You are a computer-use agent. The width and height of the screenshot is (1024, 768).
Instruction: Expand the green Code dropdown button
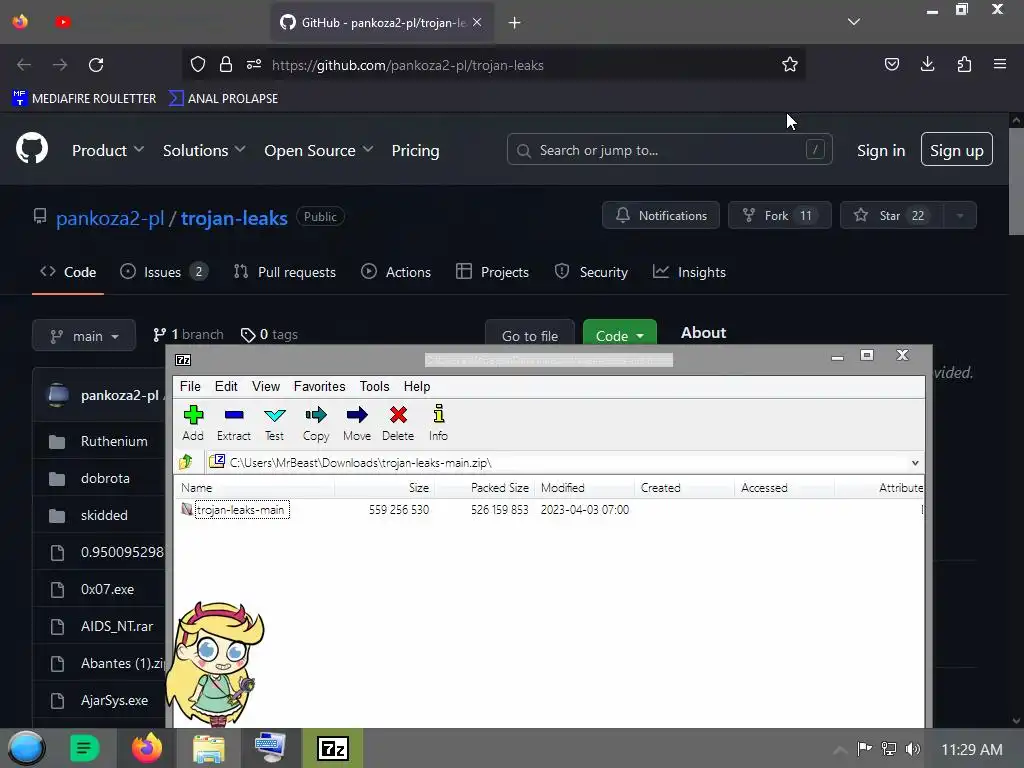pos(620,333)
